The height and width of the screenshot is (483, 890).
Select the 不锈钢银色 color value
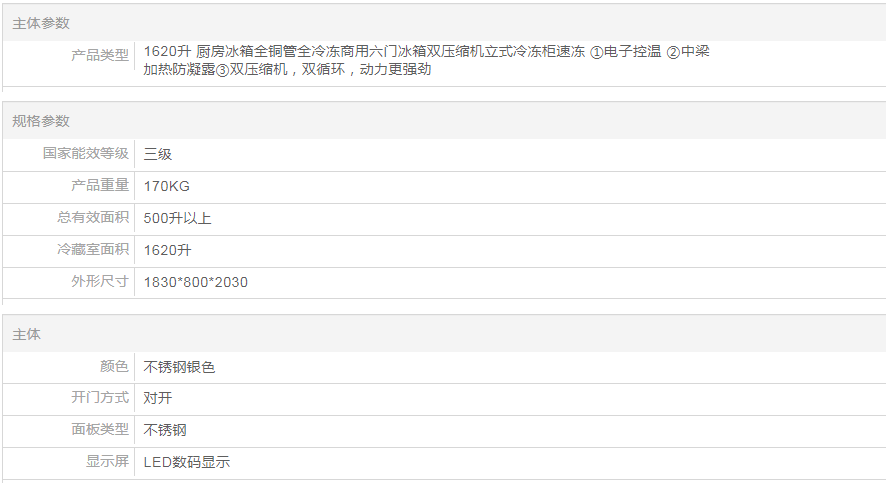[179, 367]
